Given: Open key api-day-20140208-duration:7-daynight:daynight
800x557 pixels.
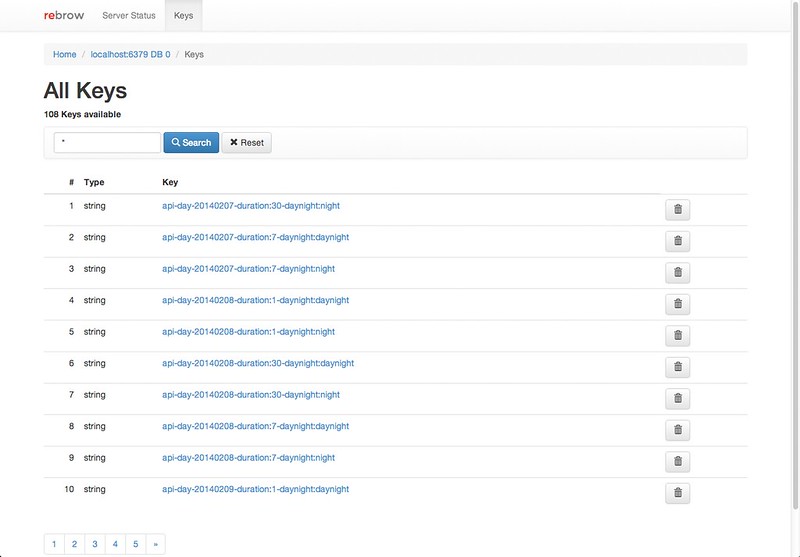Looking at the screenshot, I should click(x=256, y=426).
